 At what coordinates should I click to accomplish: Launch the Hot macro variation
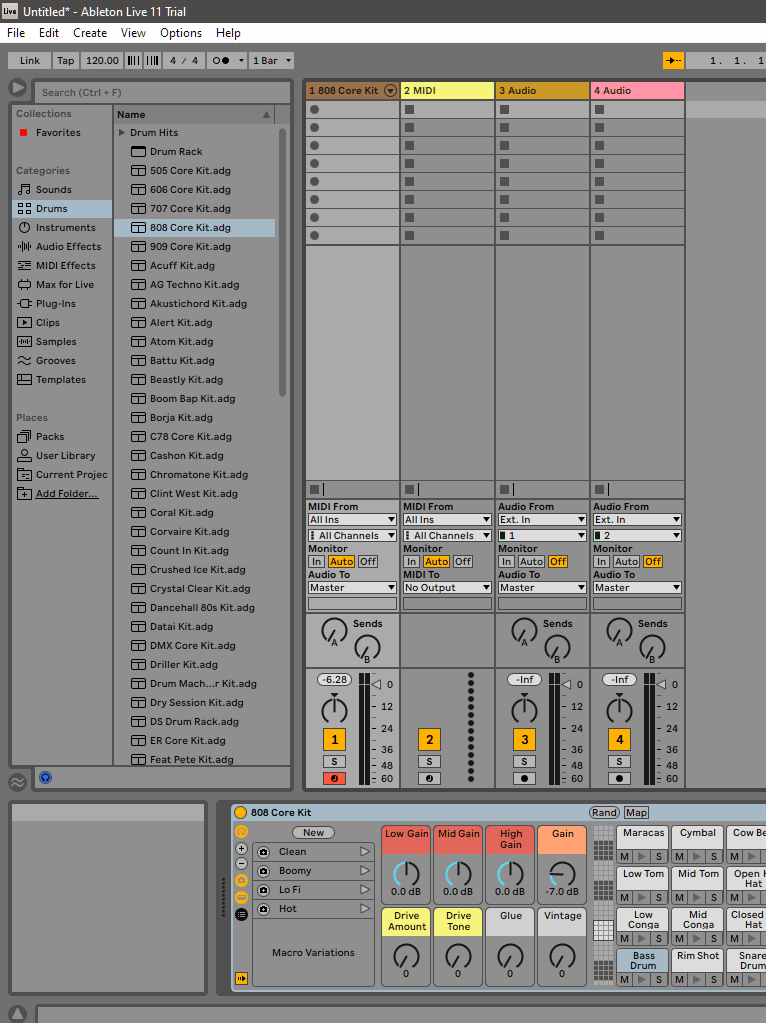(365, 909)
